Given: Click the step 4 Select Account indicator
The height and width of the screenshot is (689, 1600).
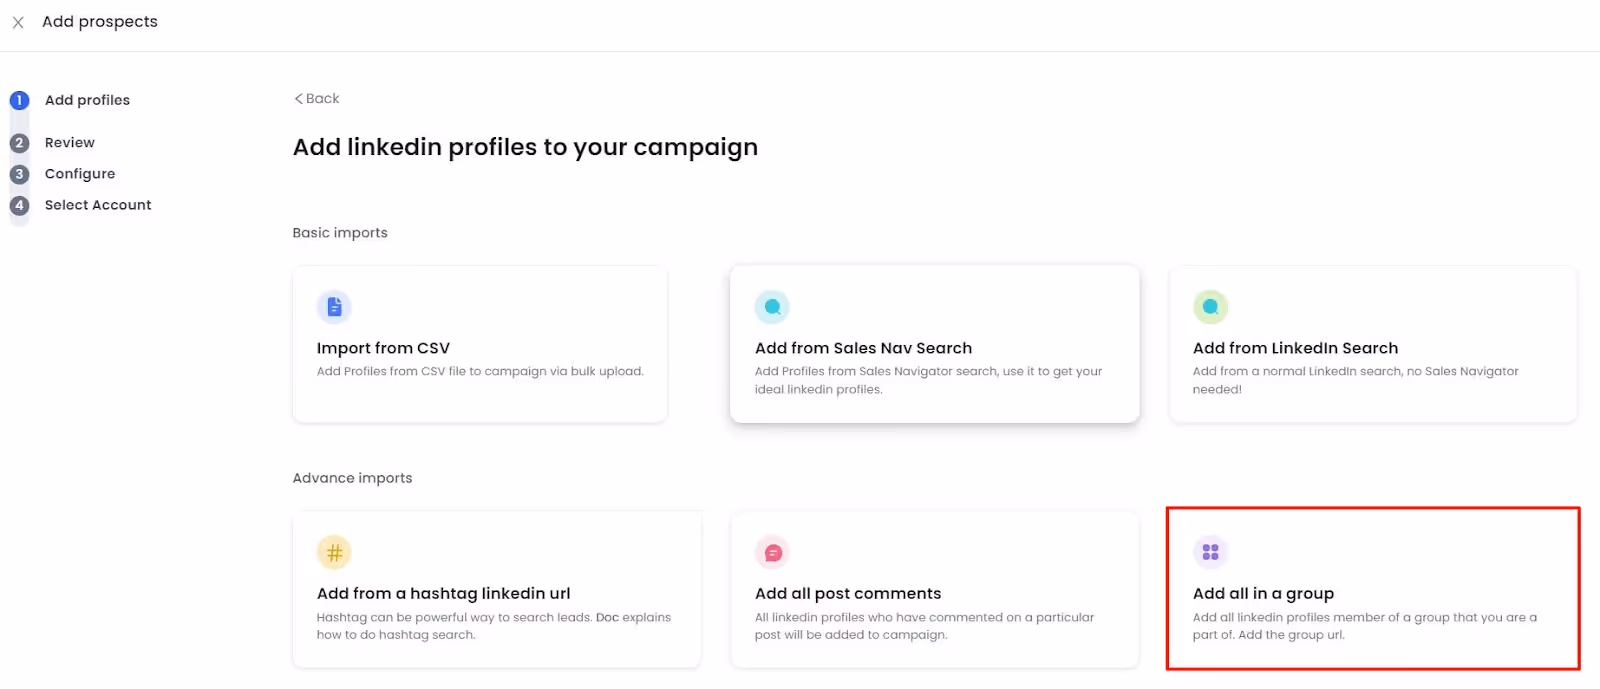Looking at the screenshot, I should coord(18,204).
